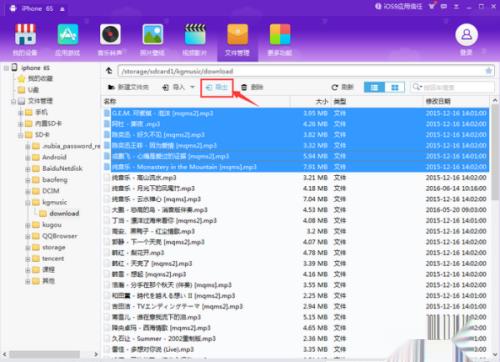
Task: Switch to the 应用游戏 apps tab
Action: pos(68,39)
